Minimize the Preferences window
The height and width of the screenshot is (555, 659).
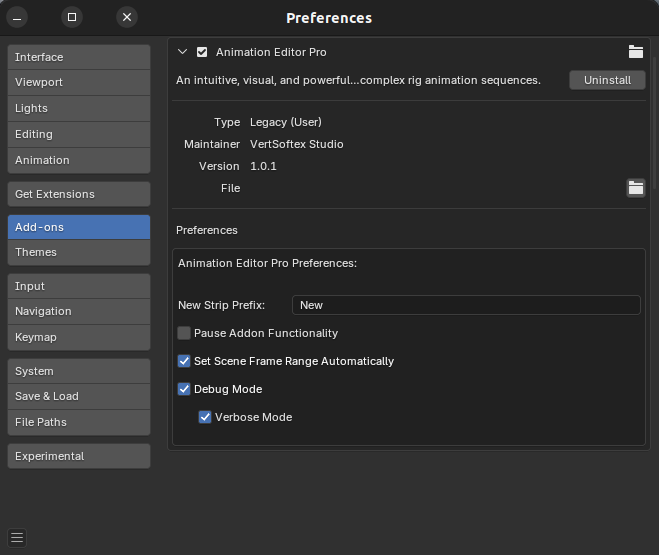(17, 18)
